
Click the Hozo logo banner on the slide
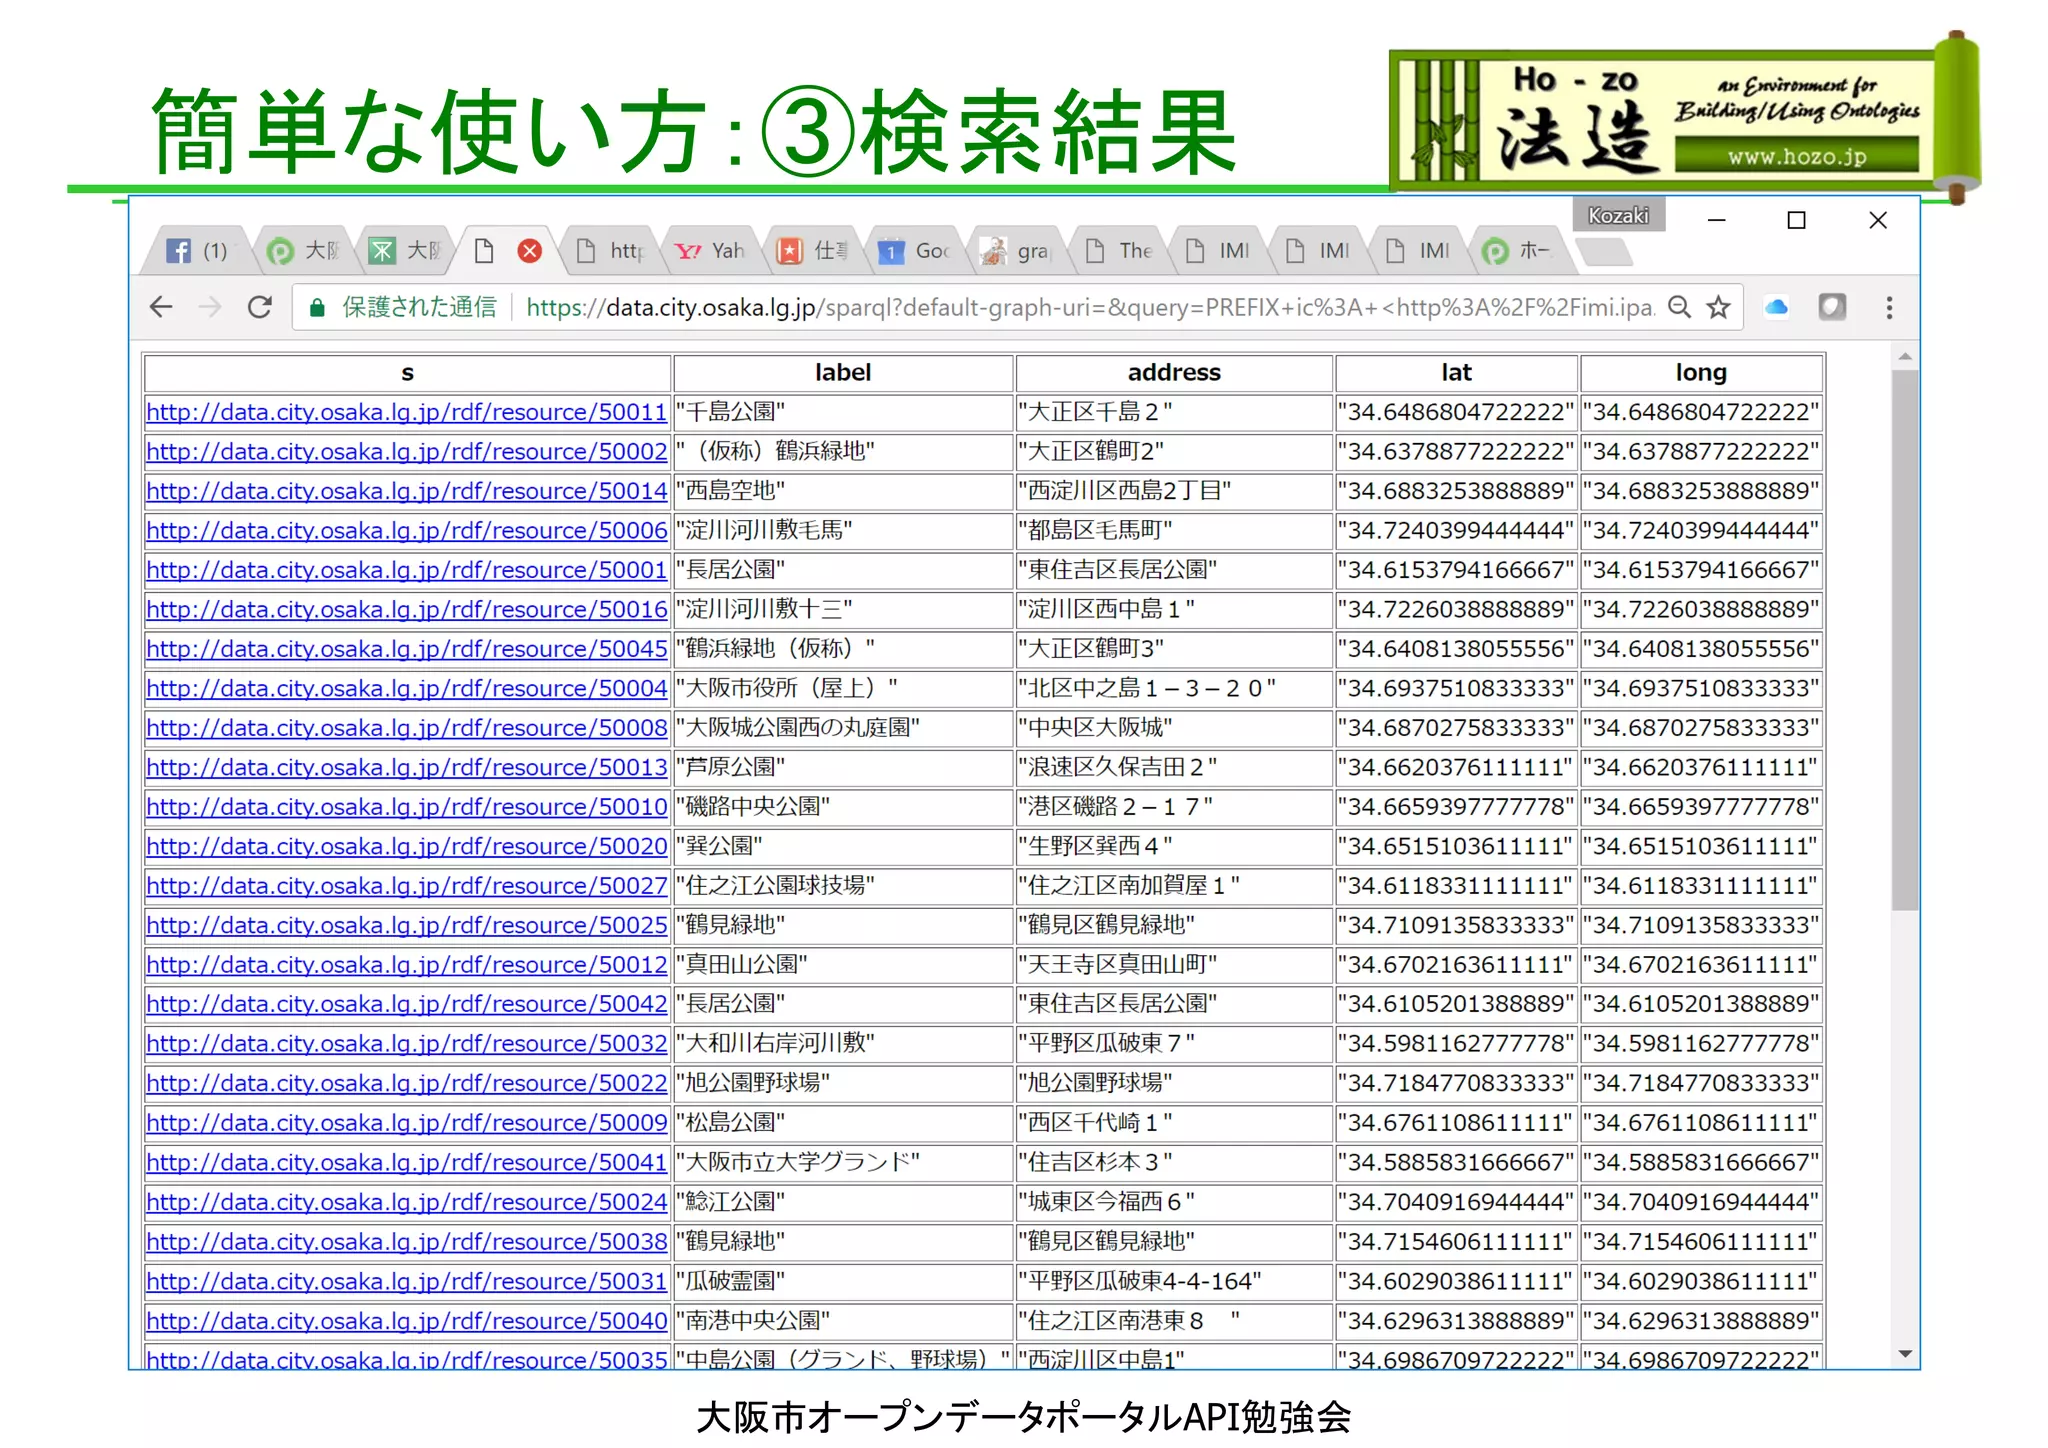pos(1685,118)
